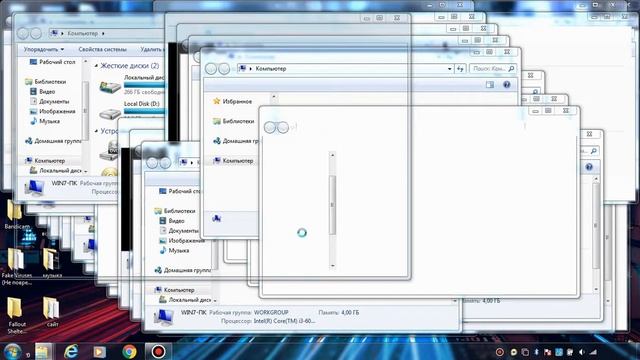Go forward in the Избранное Explorer window
640x360 pixels.
pos(224,69)
